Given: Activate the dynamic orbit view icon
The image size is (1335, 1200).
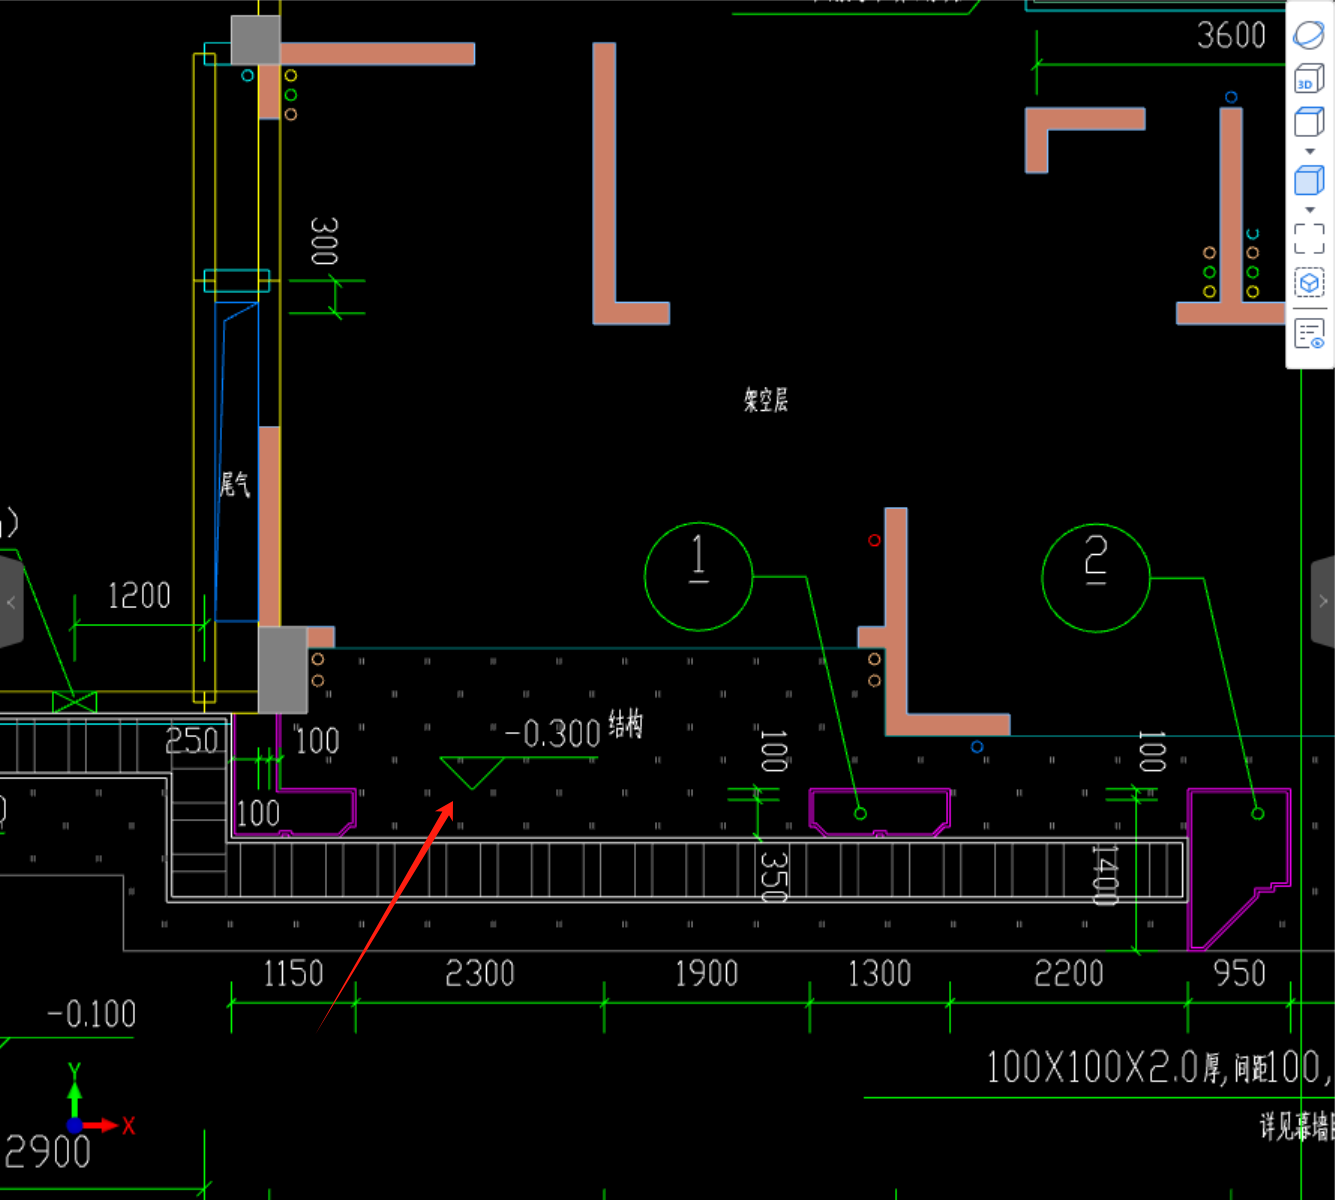Looking at the screenshot, I should click(1309, 35).
